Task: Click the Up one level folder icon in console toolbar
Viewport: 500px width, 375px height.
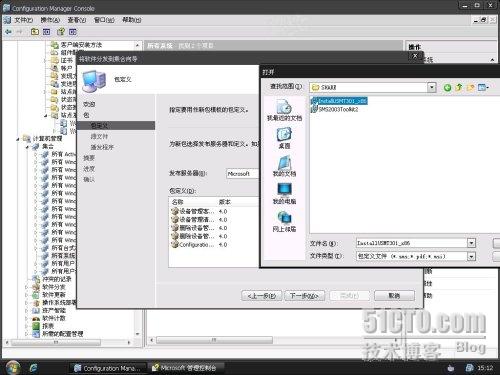Action: pyautogui.click(x=35, y=32)
